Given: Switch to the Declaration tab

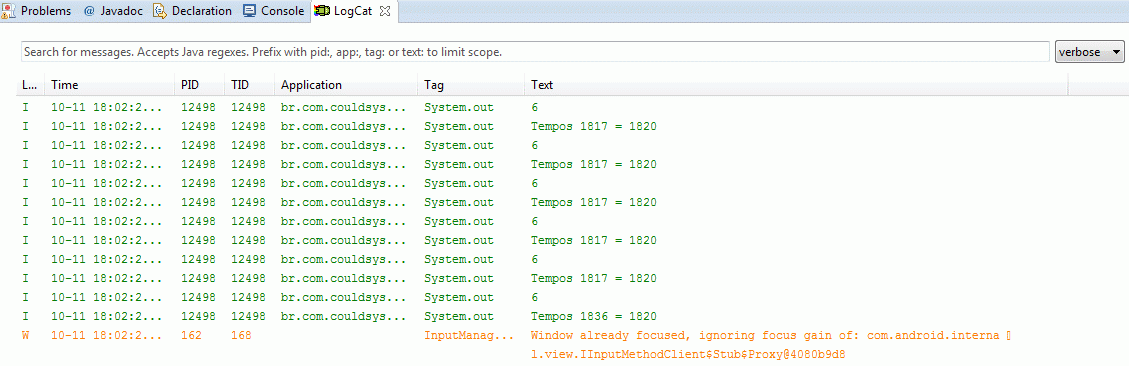Looking at the screenshot, I should (193, 11).
